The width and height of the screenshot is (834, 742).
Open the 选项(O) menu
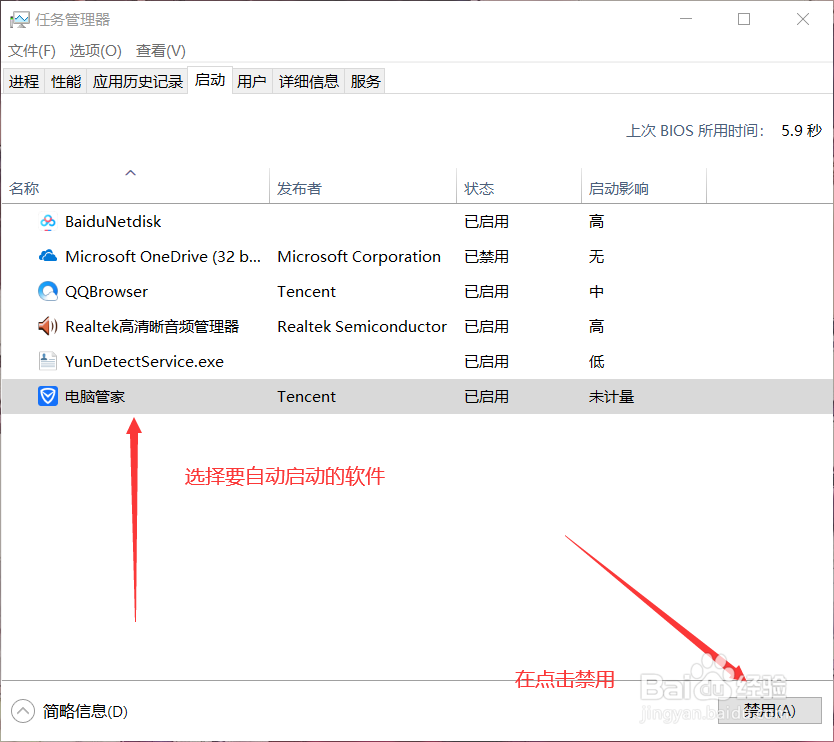96,51
